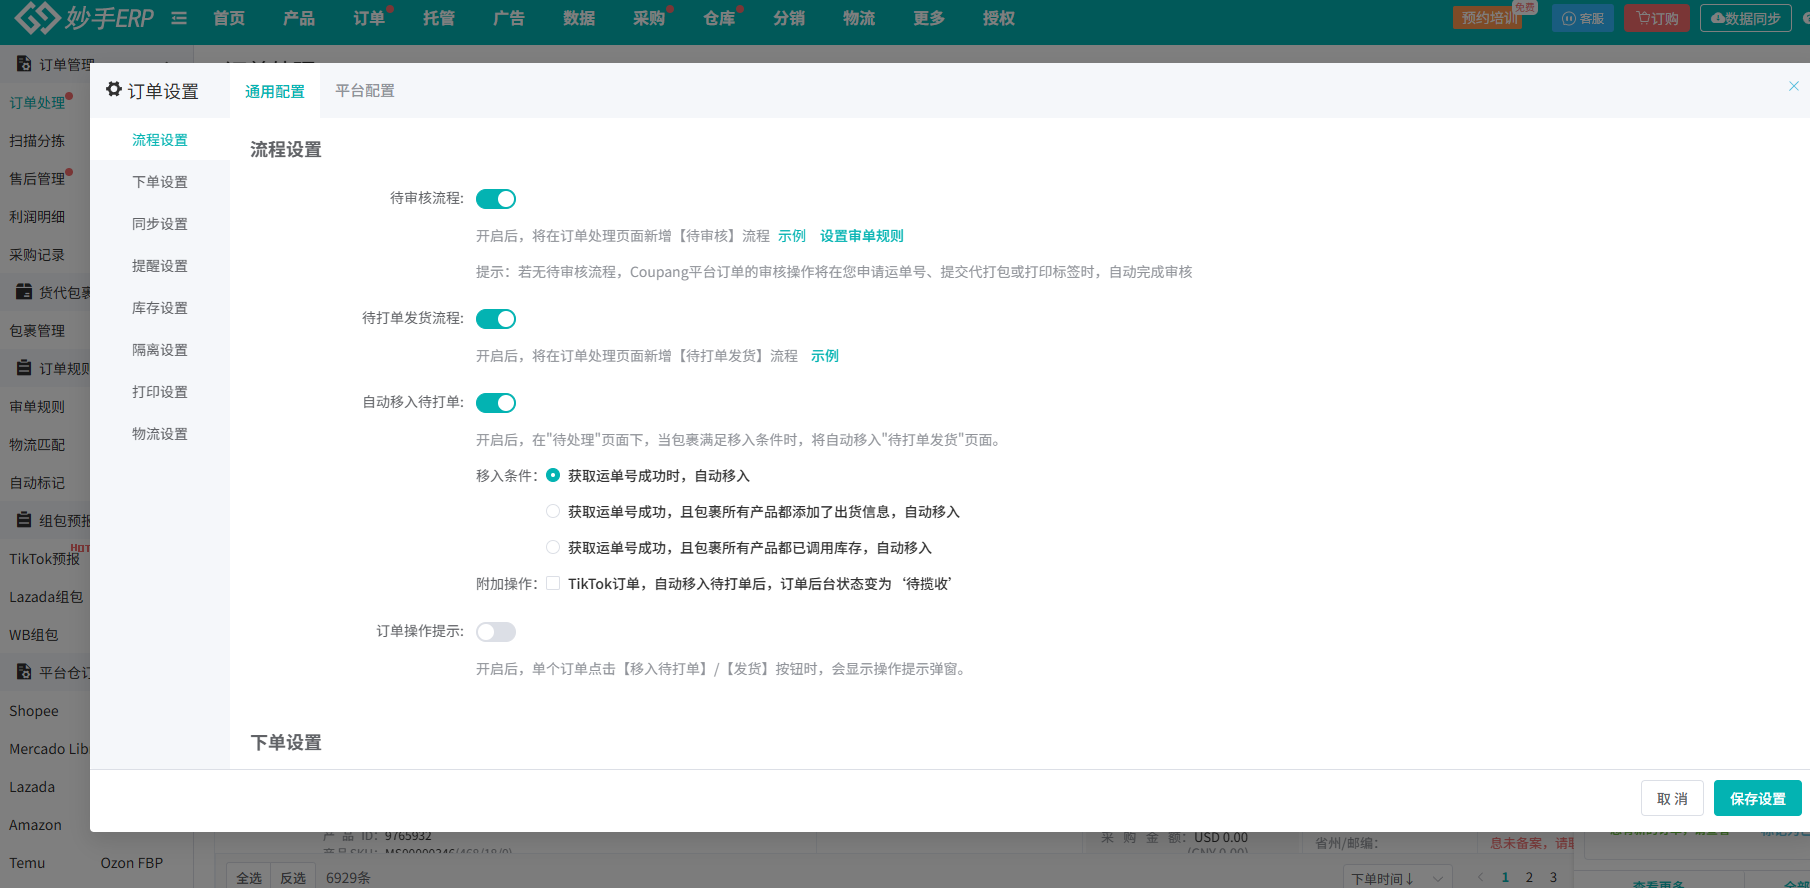Select 库存设置 in settings navigation

click(160, 308)
